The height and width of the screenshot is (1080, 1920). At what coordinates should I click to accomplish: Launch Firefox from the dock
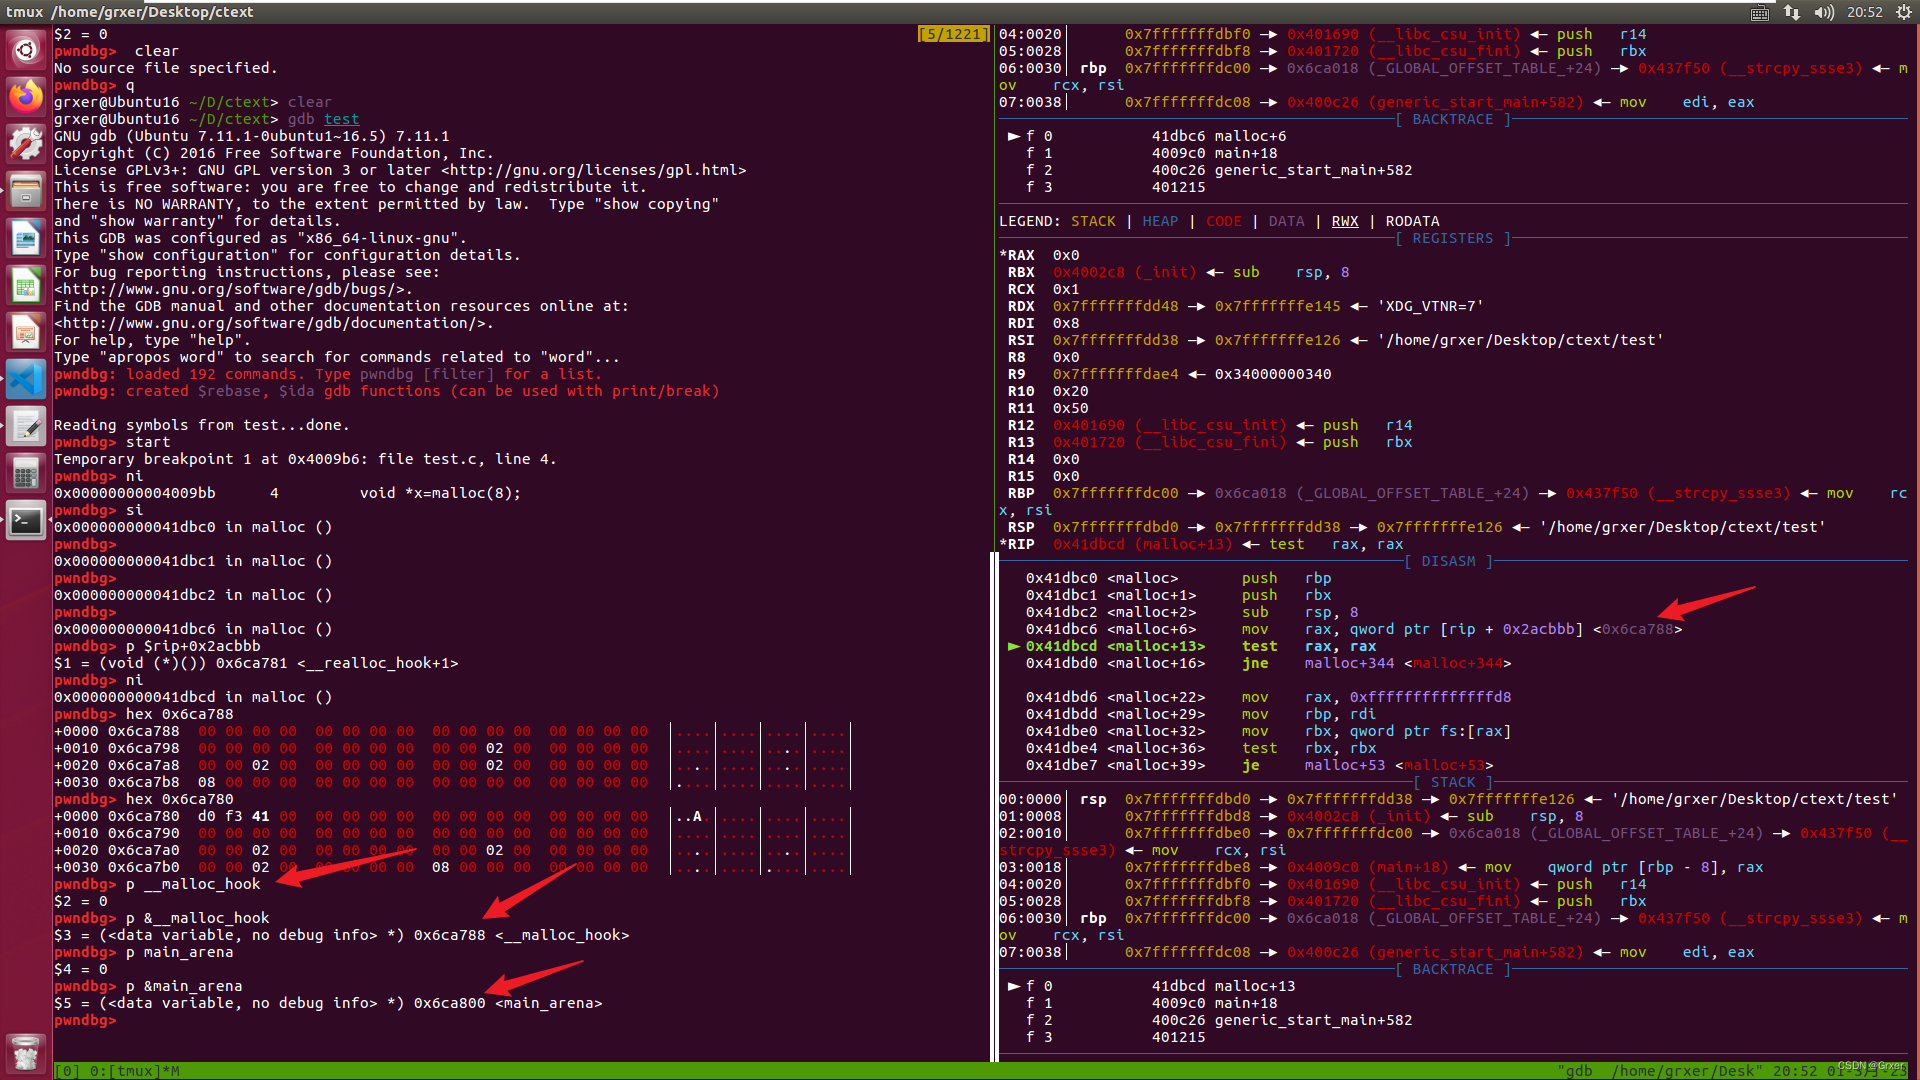tap(26, 97)
